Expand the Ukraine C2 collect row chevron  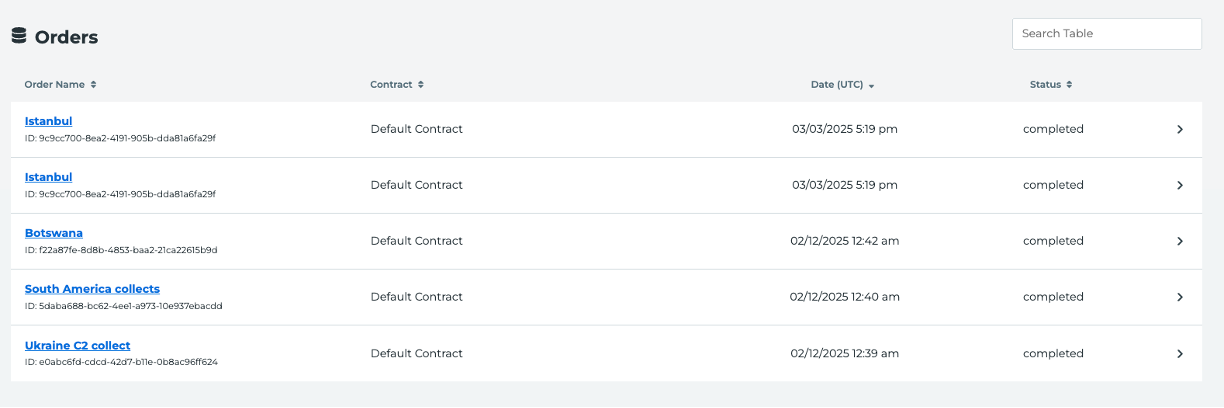(x=1180, y=353)
